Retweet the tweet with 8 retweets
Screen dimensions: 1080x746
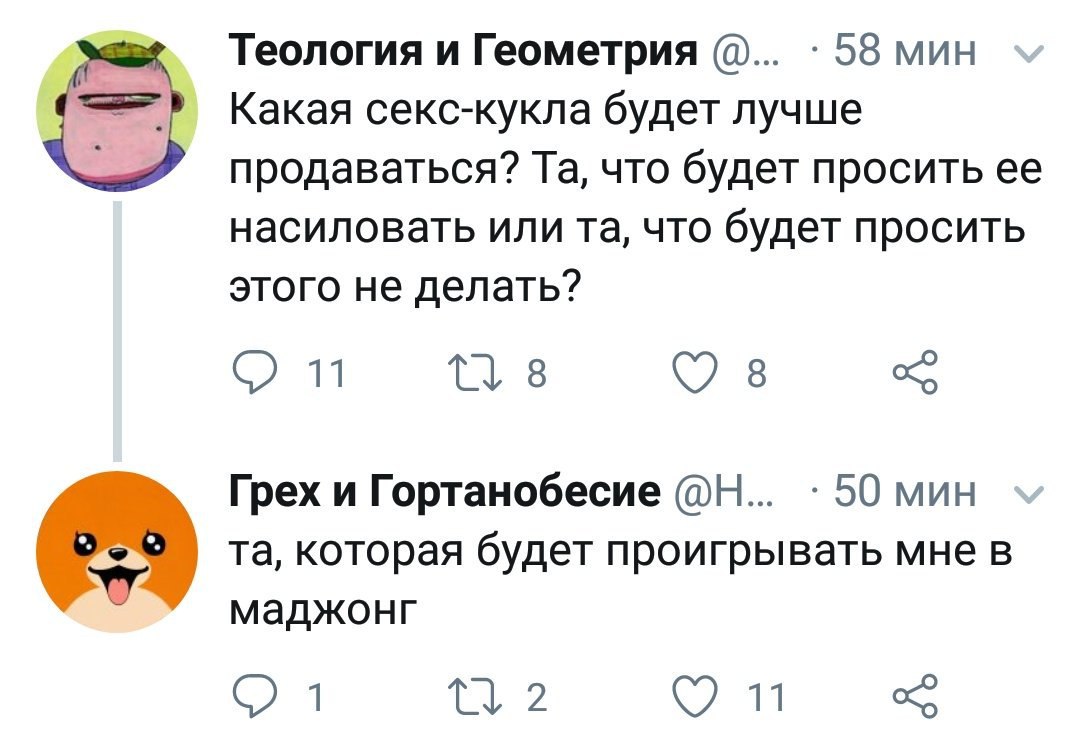(x=494, y=376)
